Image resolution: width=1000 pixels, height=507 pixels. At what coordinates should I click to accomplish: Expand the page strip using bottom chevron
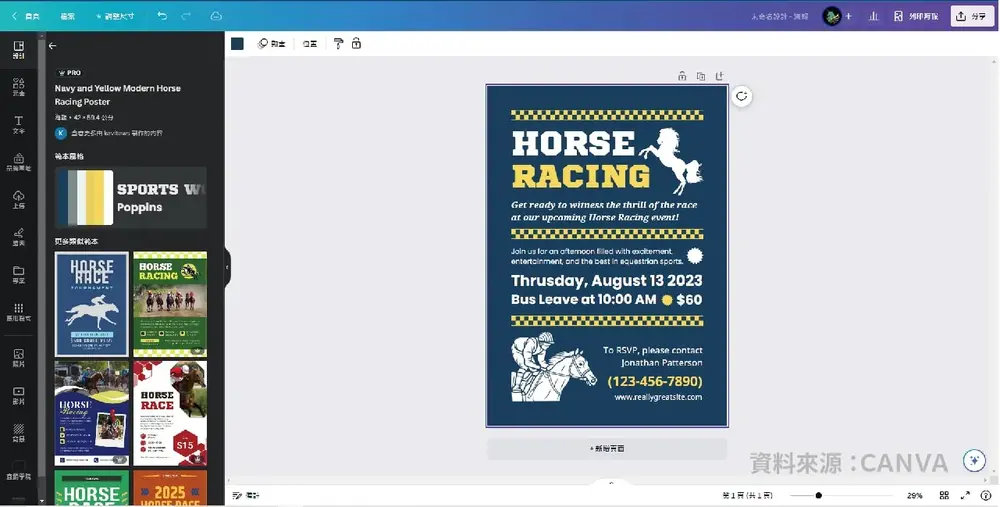click(611, 483)
